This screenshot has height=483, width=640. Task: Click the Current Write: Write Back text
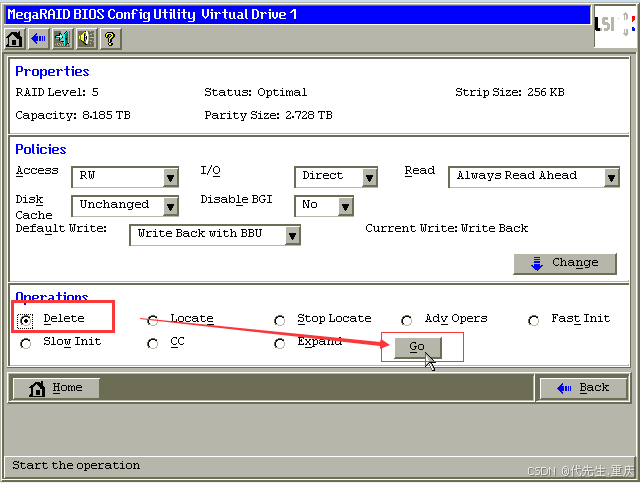coord(447,228)
